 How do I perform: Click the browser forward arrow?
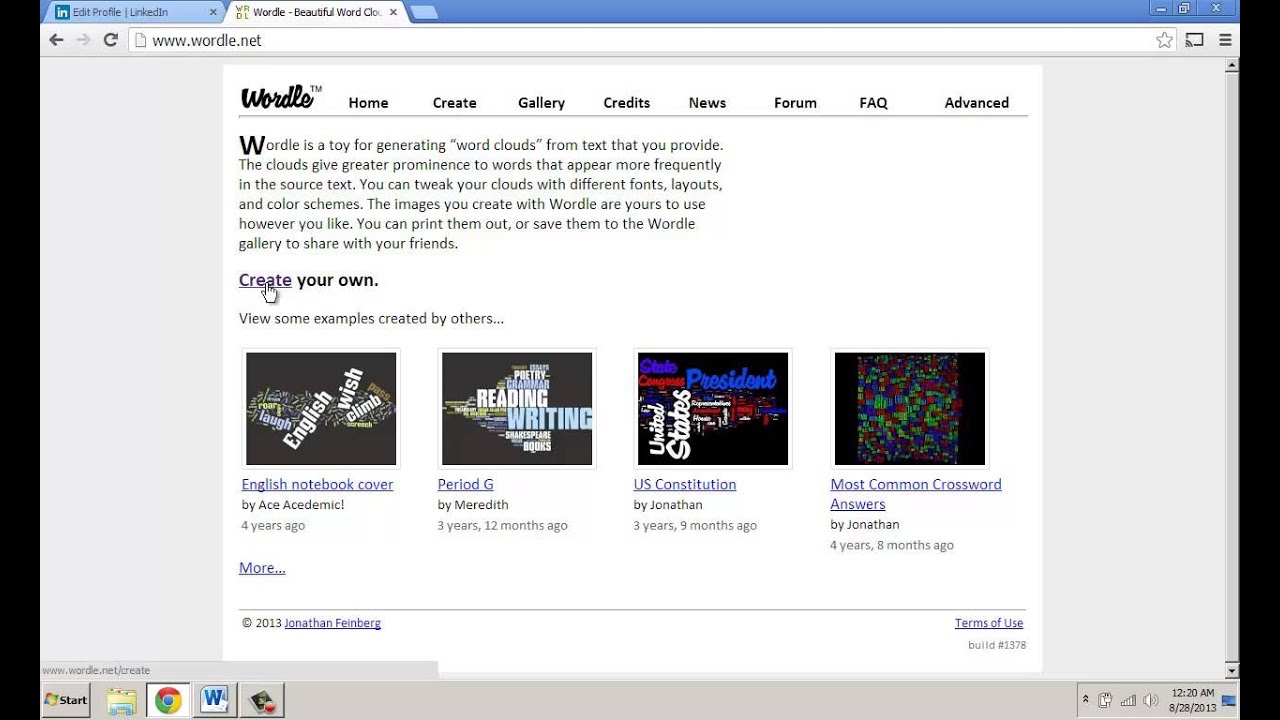83,40
